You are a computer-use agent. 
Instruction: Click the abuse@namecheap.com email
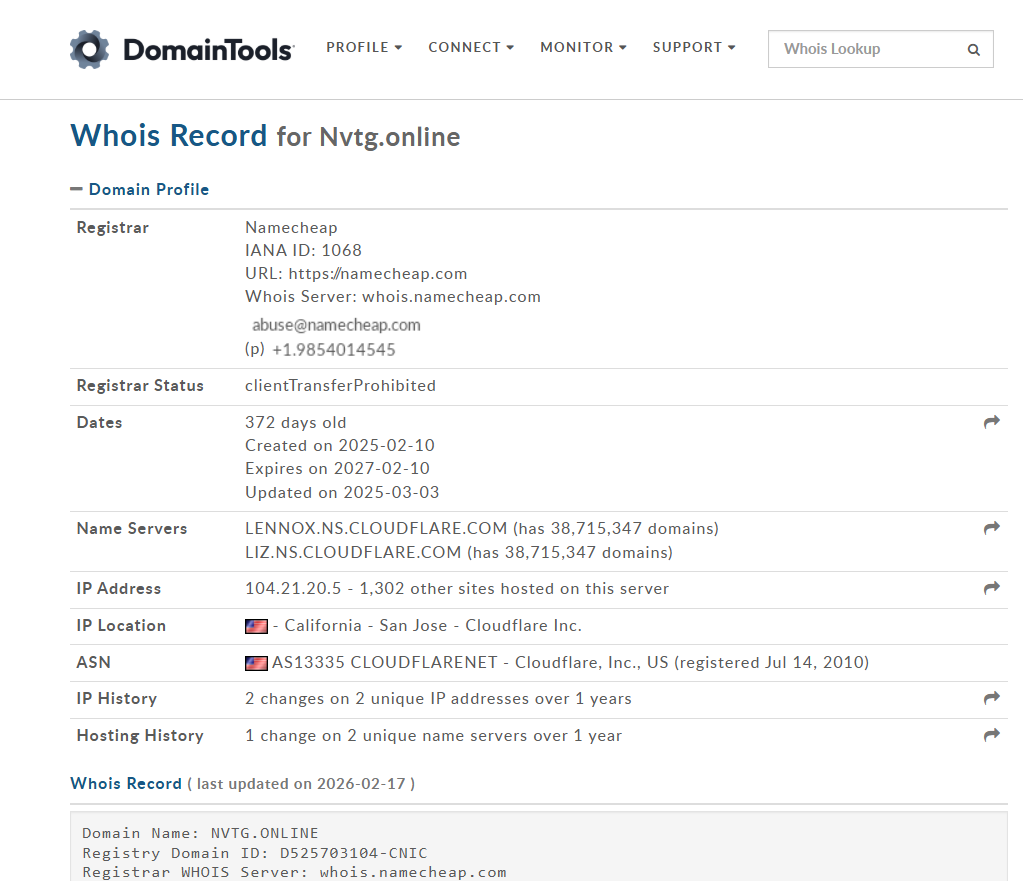click(x=336, y=325)
